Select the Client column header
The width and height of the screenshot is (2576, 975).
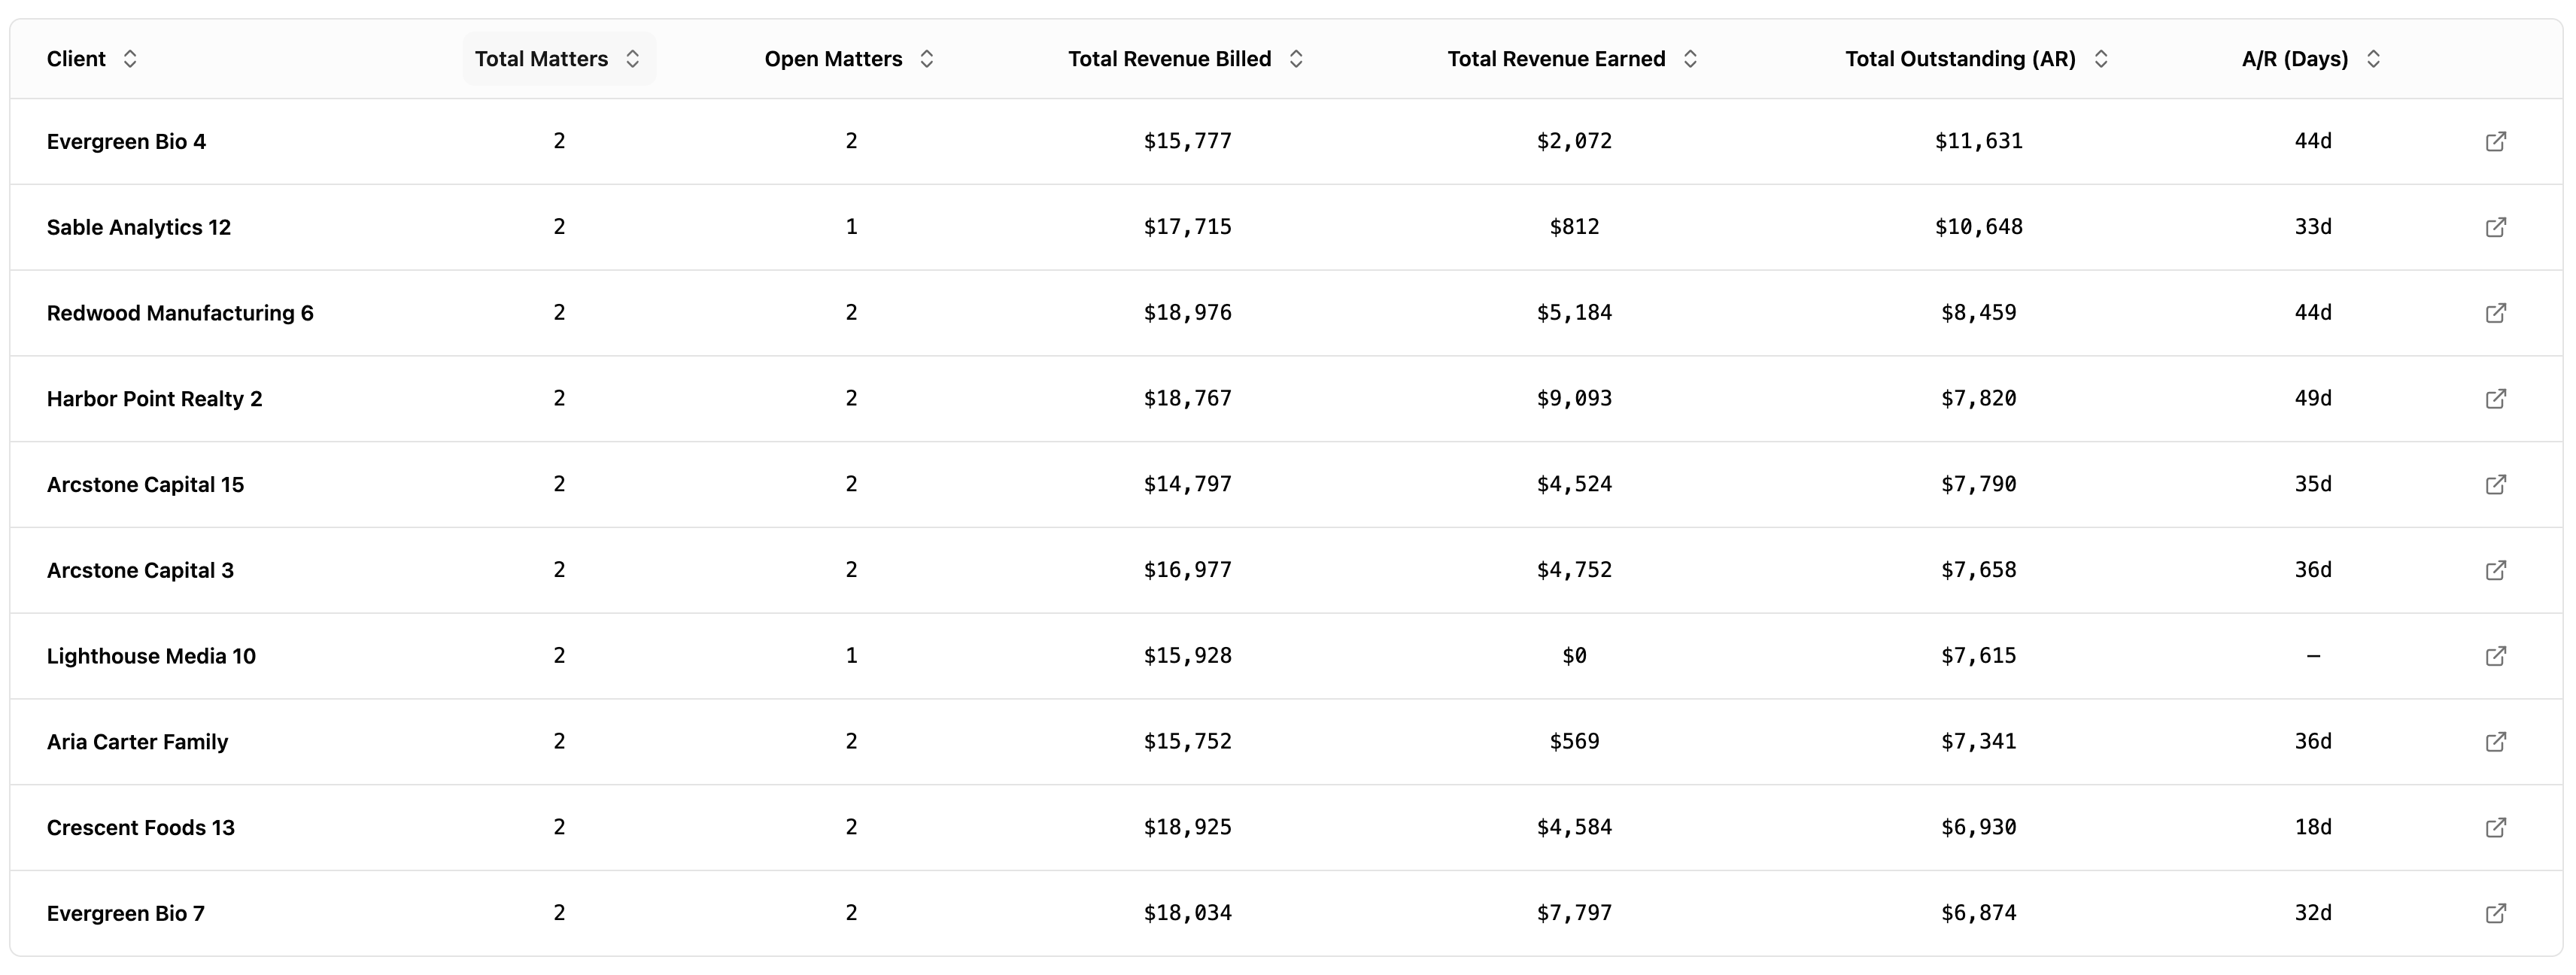(77, 58)
